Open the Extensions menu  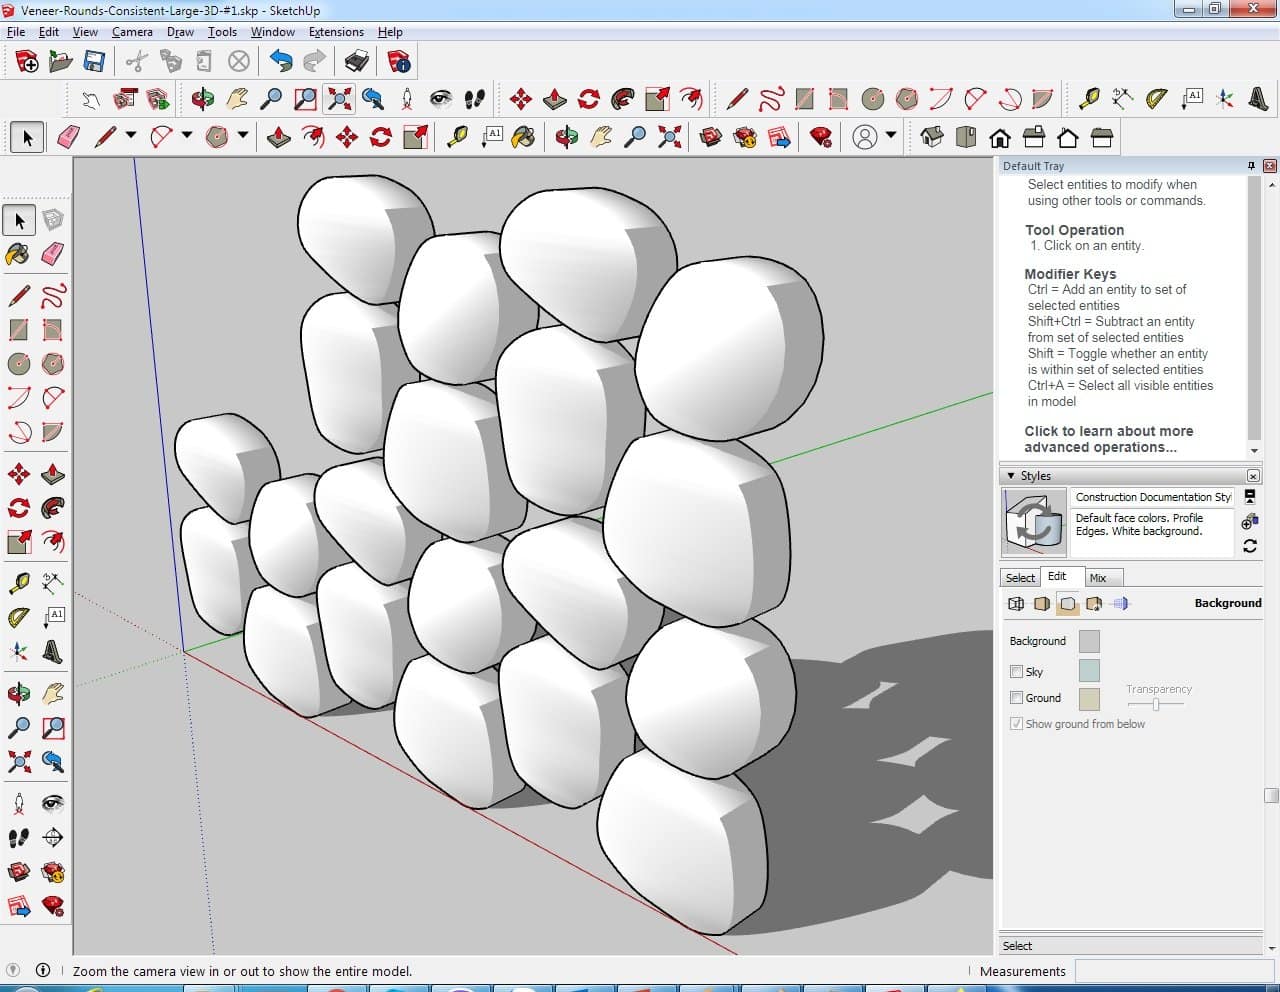coord(336,32)
